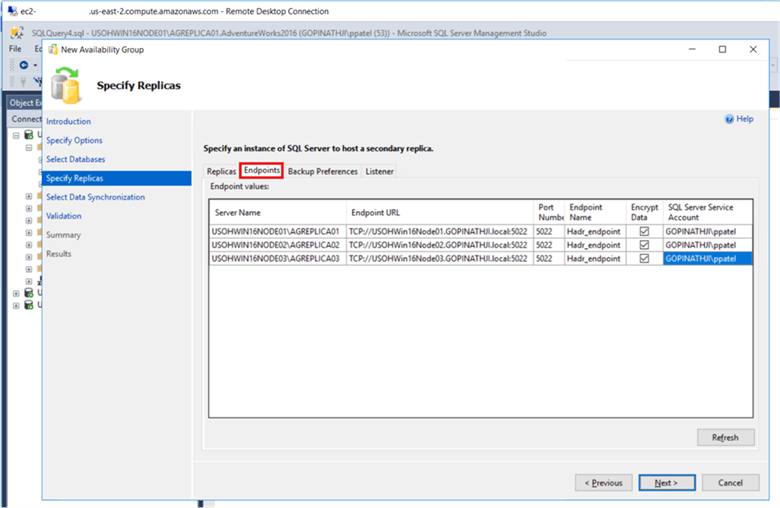
Task: Switch to the Replicas tab
Action: (221, 171)
